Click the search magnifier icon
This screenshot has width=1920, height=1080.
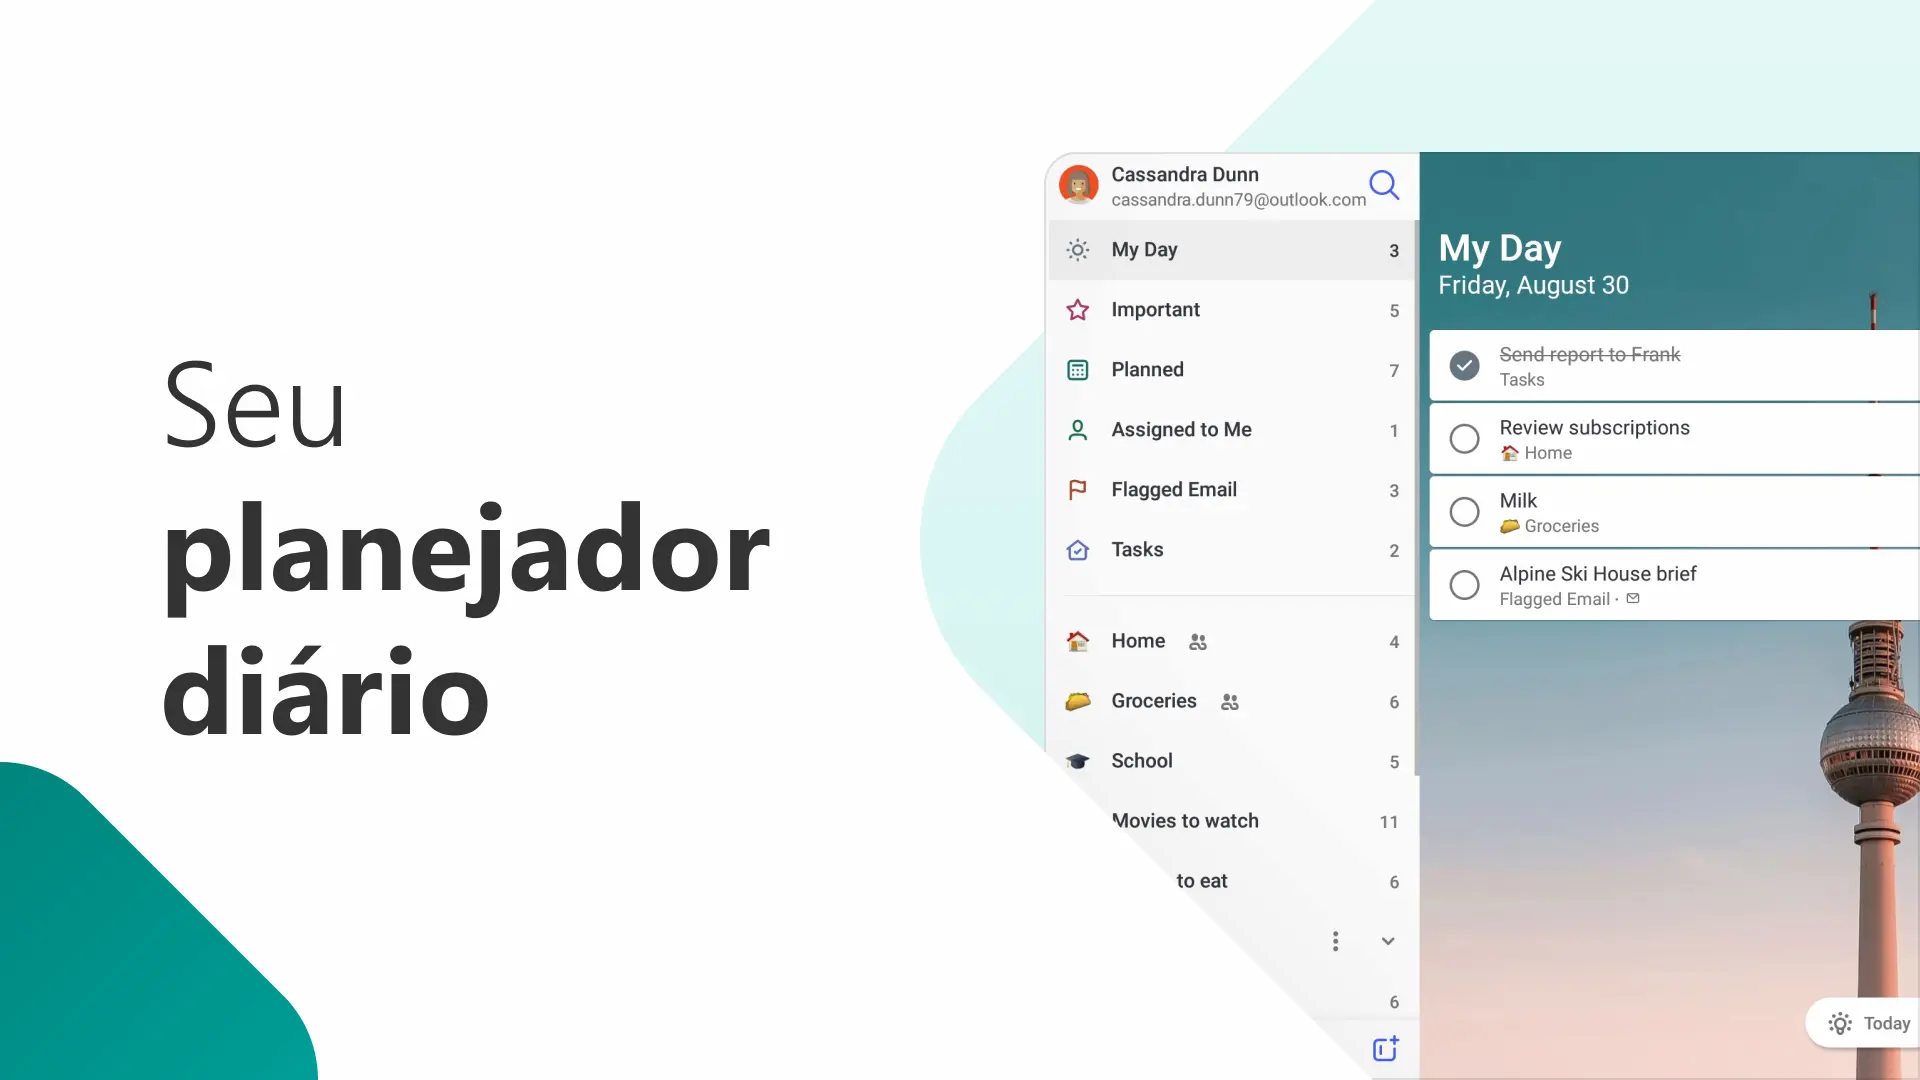click(1385, 185)
